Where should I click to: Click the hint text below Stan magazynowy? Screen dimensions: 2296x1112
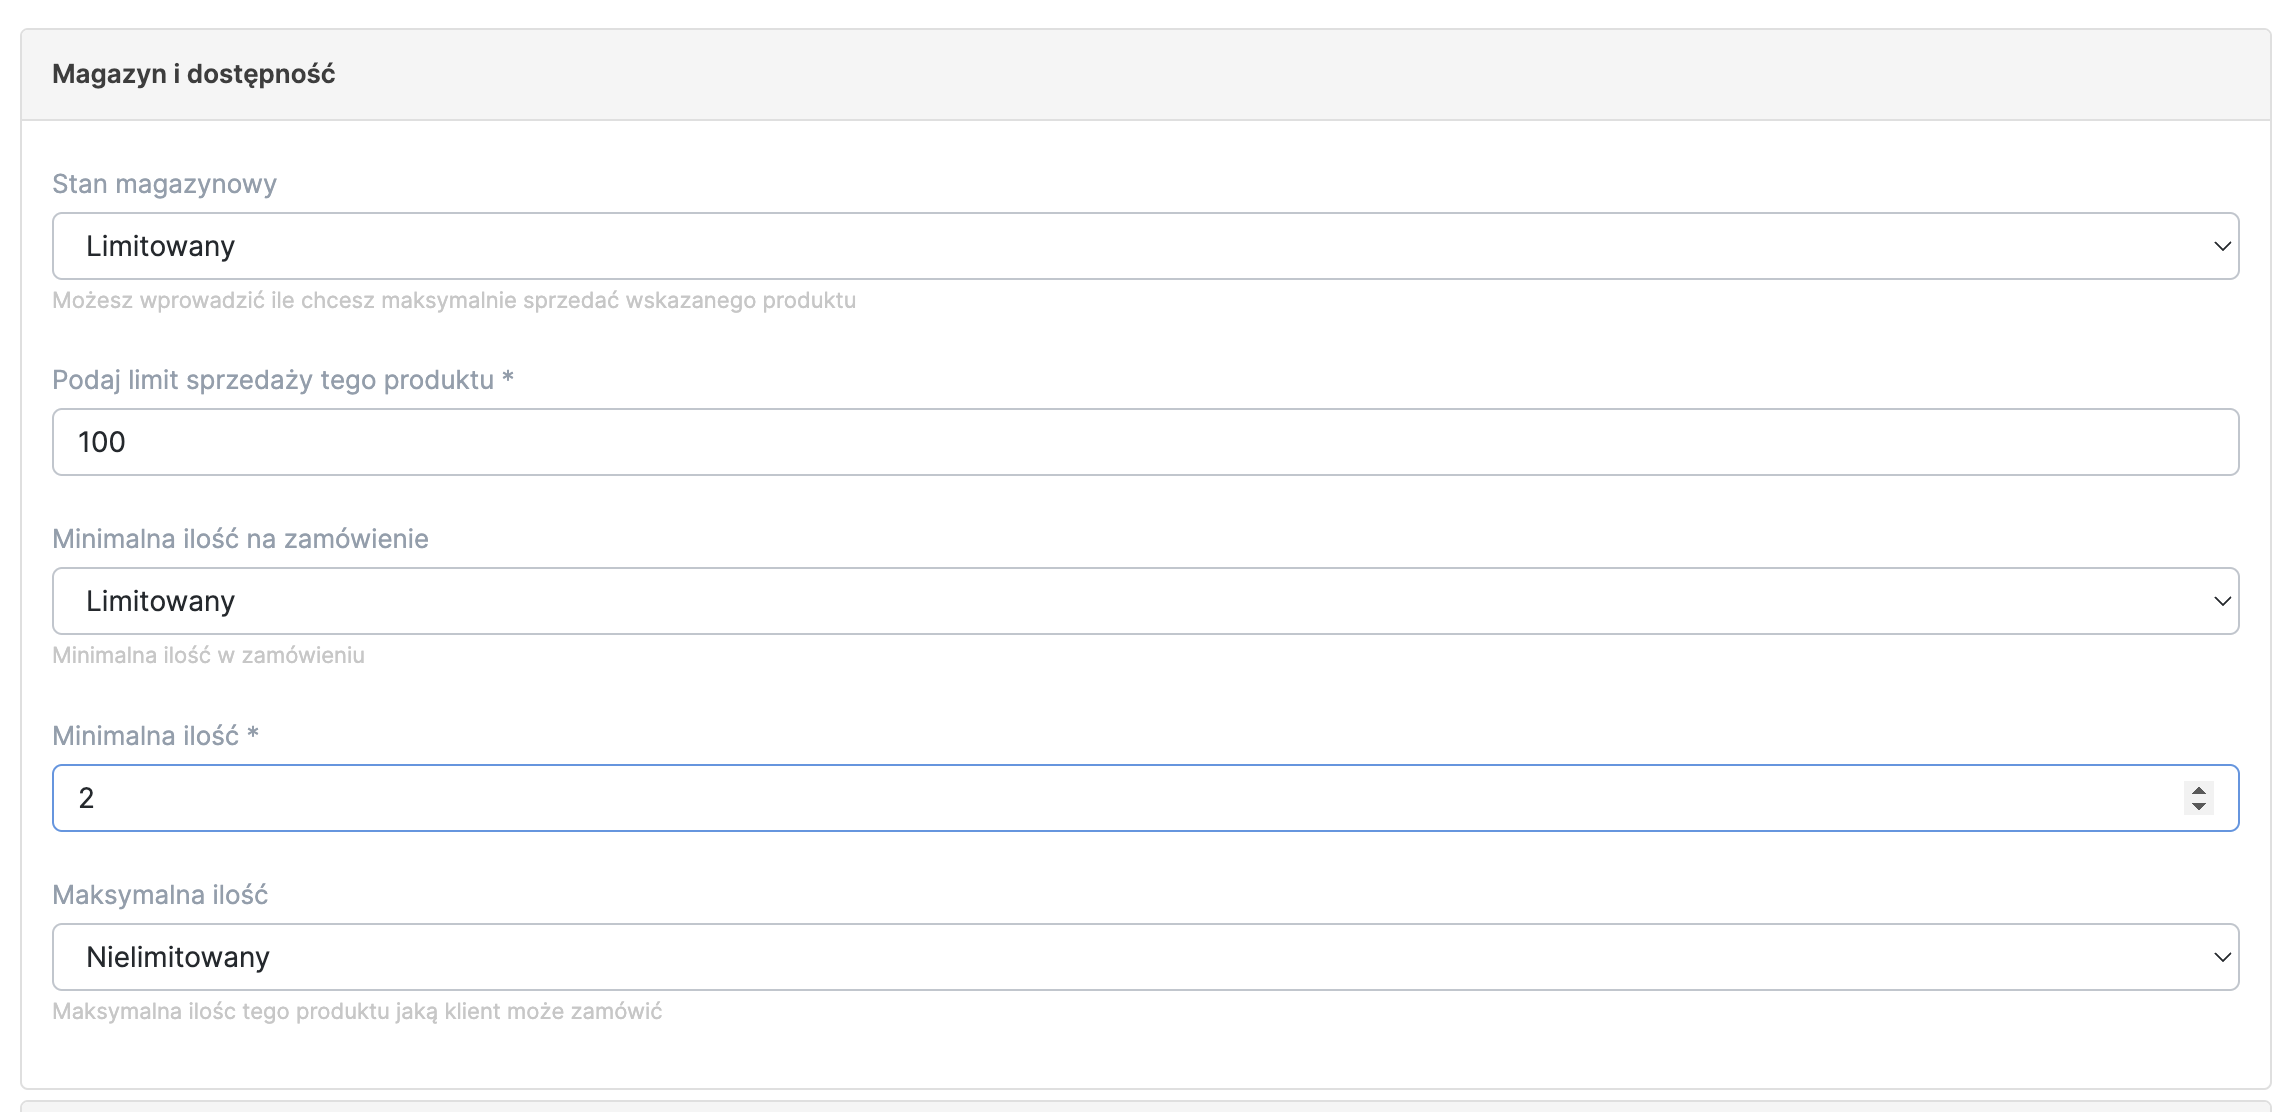coord(454,300)
